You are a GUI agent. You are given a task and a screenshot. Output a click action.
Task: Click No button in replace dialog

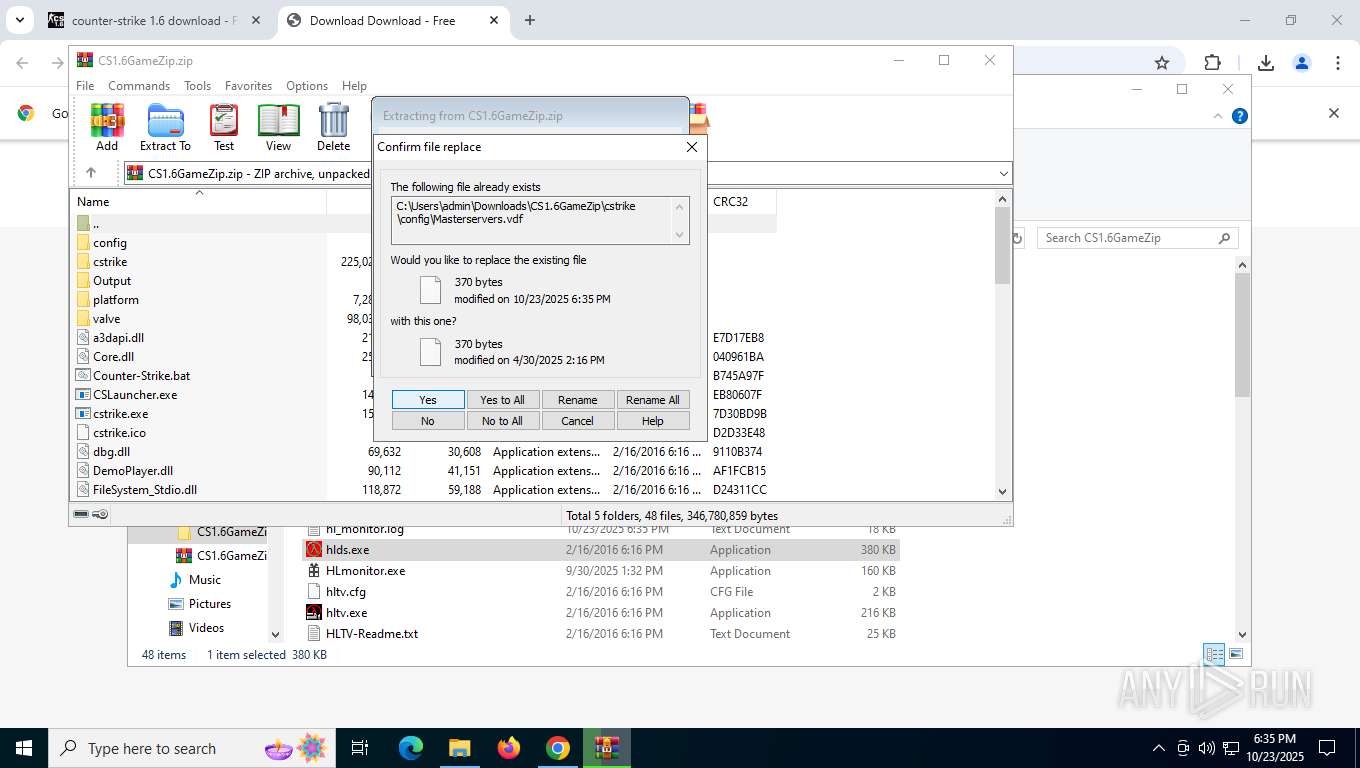coord(428,421)
